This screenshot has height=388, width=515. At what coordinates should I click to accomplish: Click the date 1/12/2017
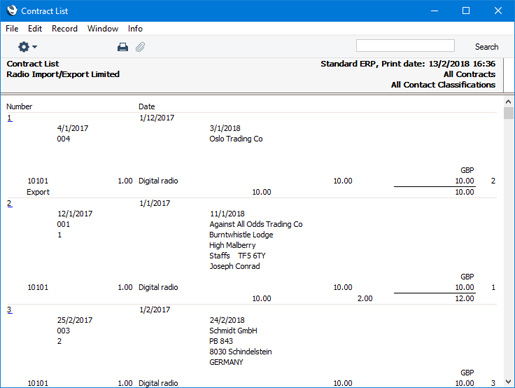point(157,118)
